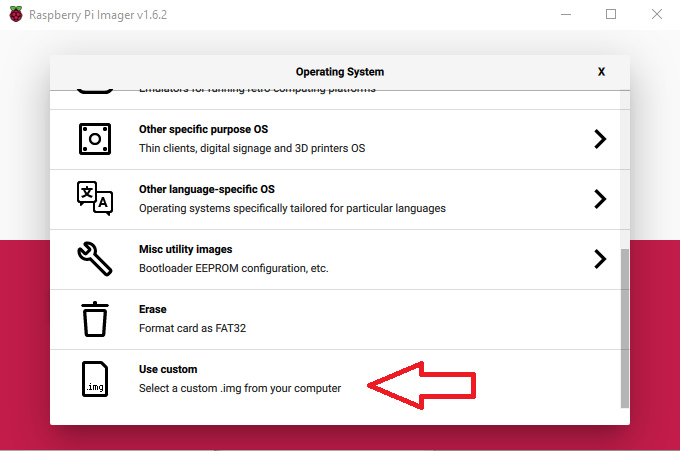Choose Erase title text
This screenshot has height=451, width=680.
153,309
